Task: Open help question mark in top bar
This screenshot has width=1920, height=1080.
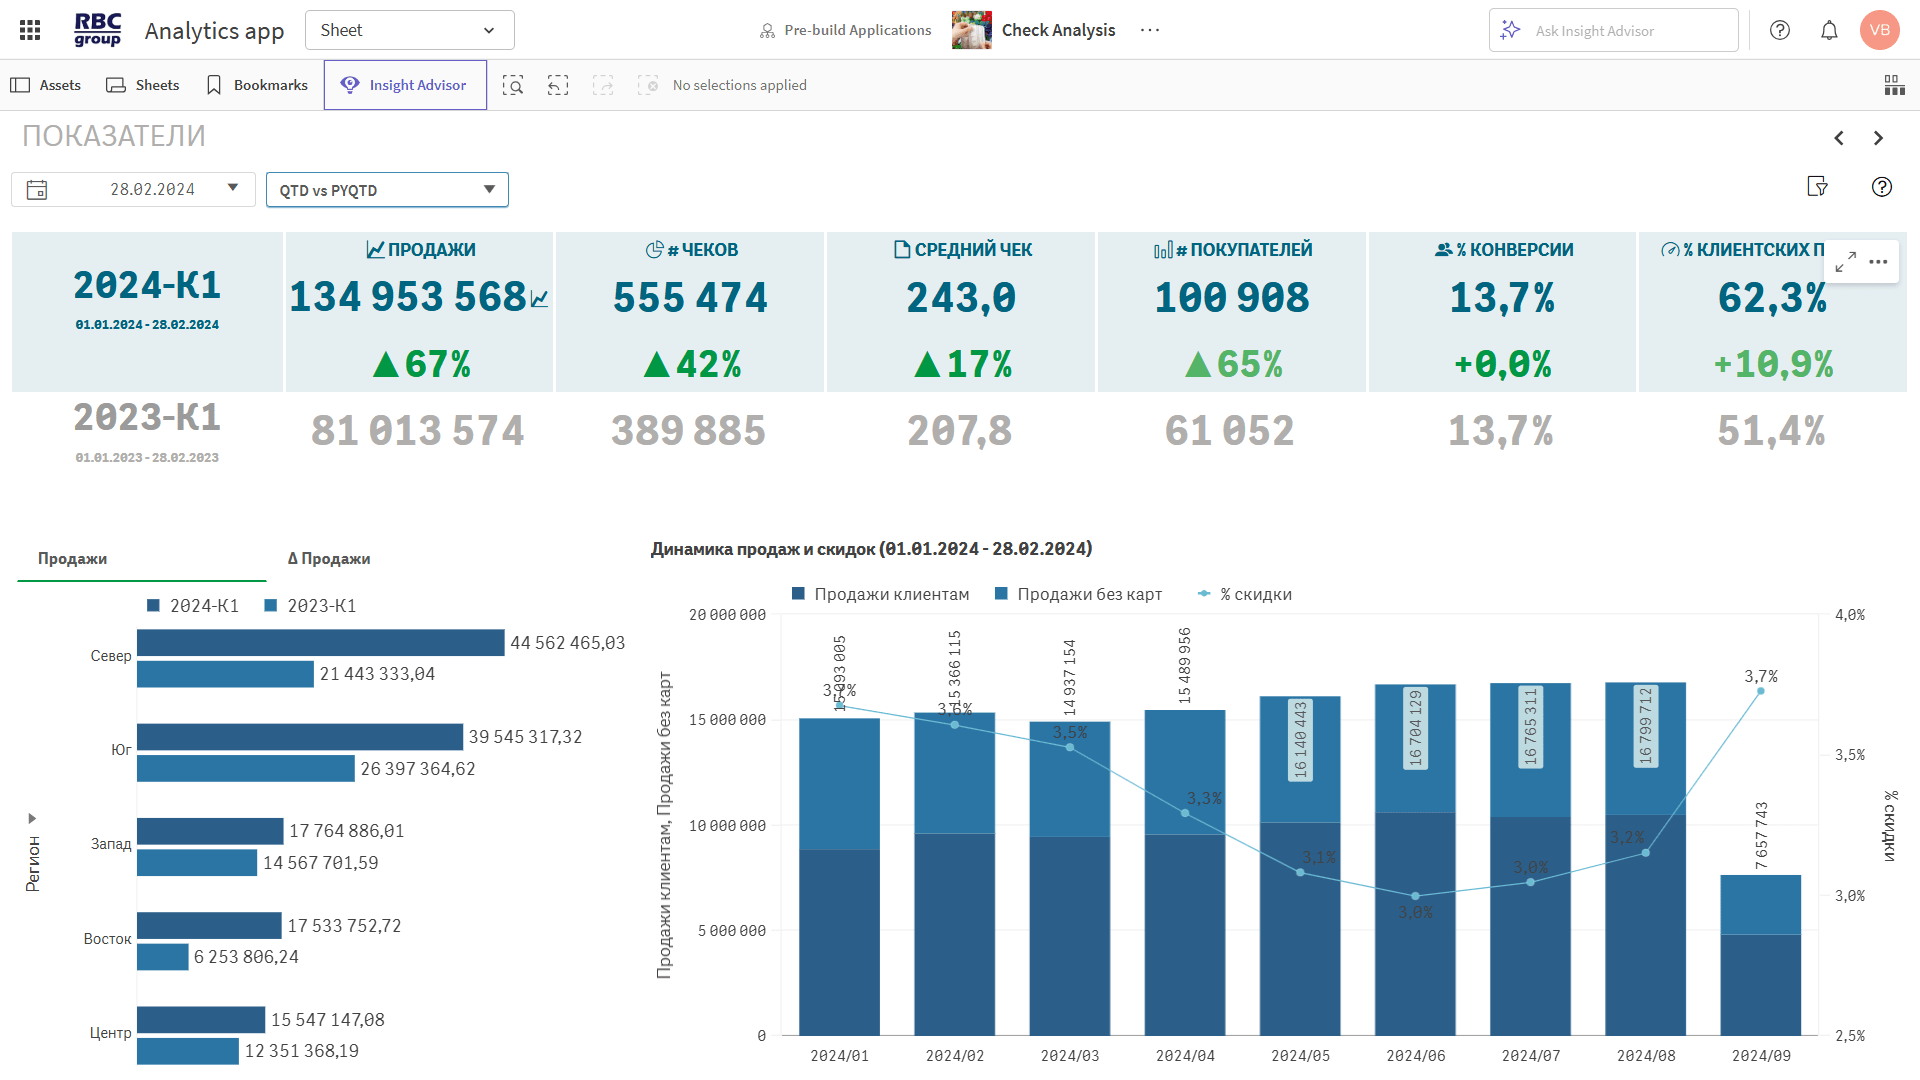Action: pyautogui.click(x=1780, y=30)
